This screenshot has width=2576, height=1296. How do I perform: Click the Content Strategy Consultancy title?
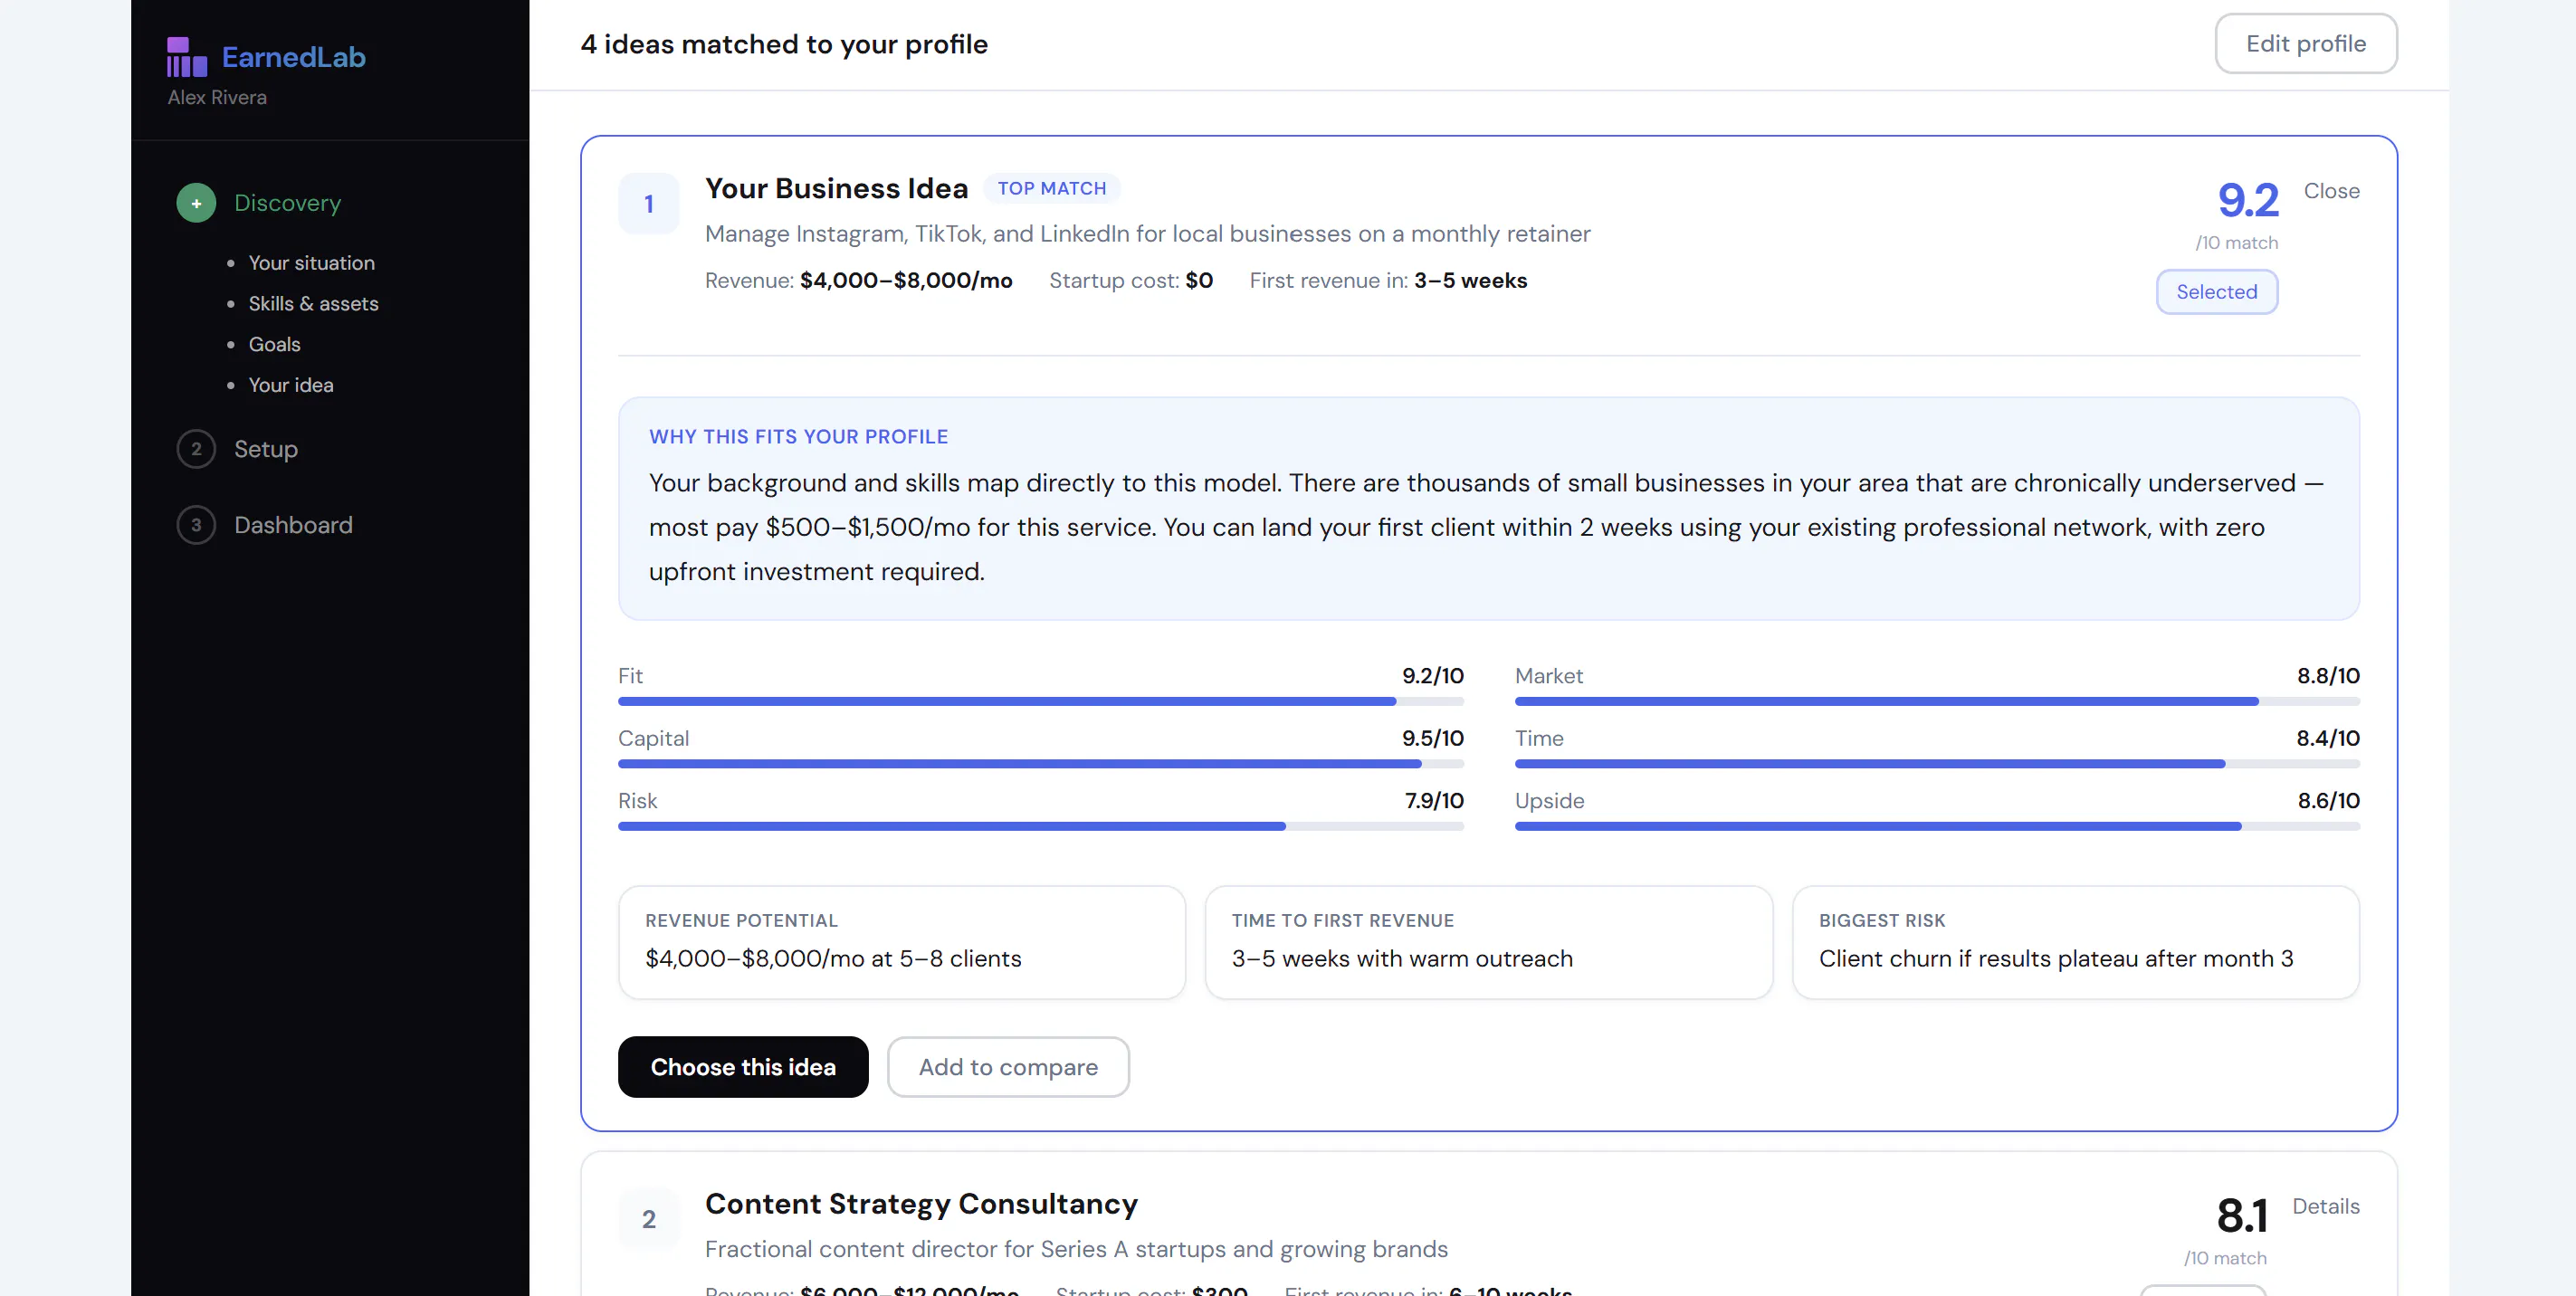coord(921,1204)
